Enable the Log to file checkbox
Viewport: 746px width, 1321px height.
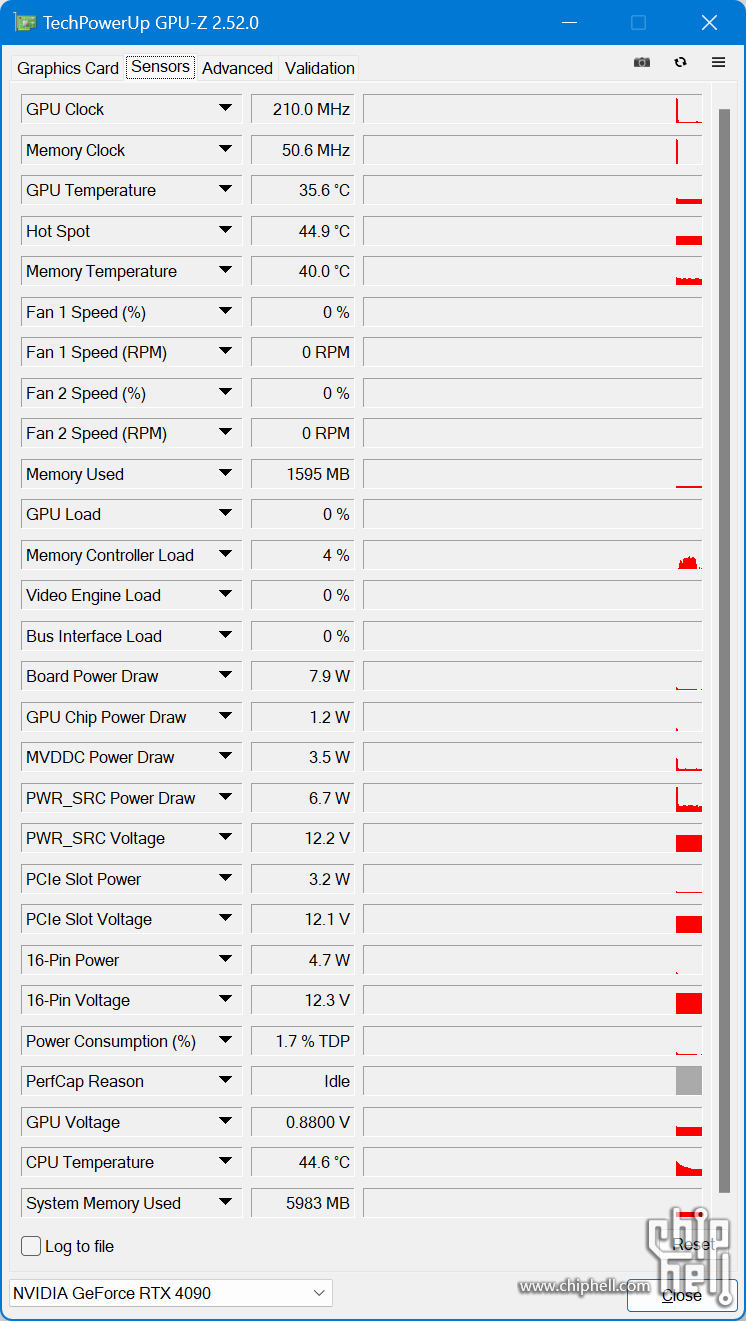[x=31, y=1246]
